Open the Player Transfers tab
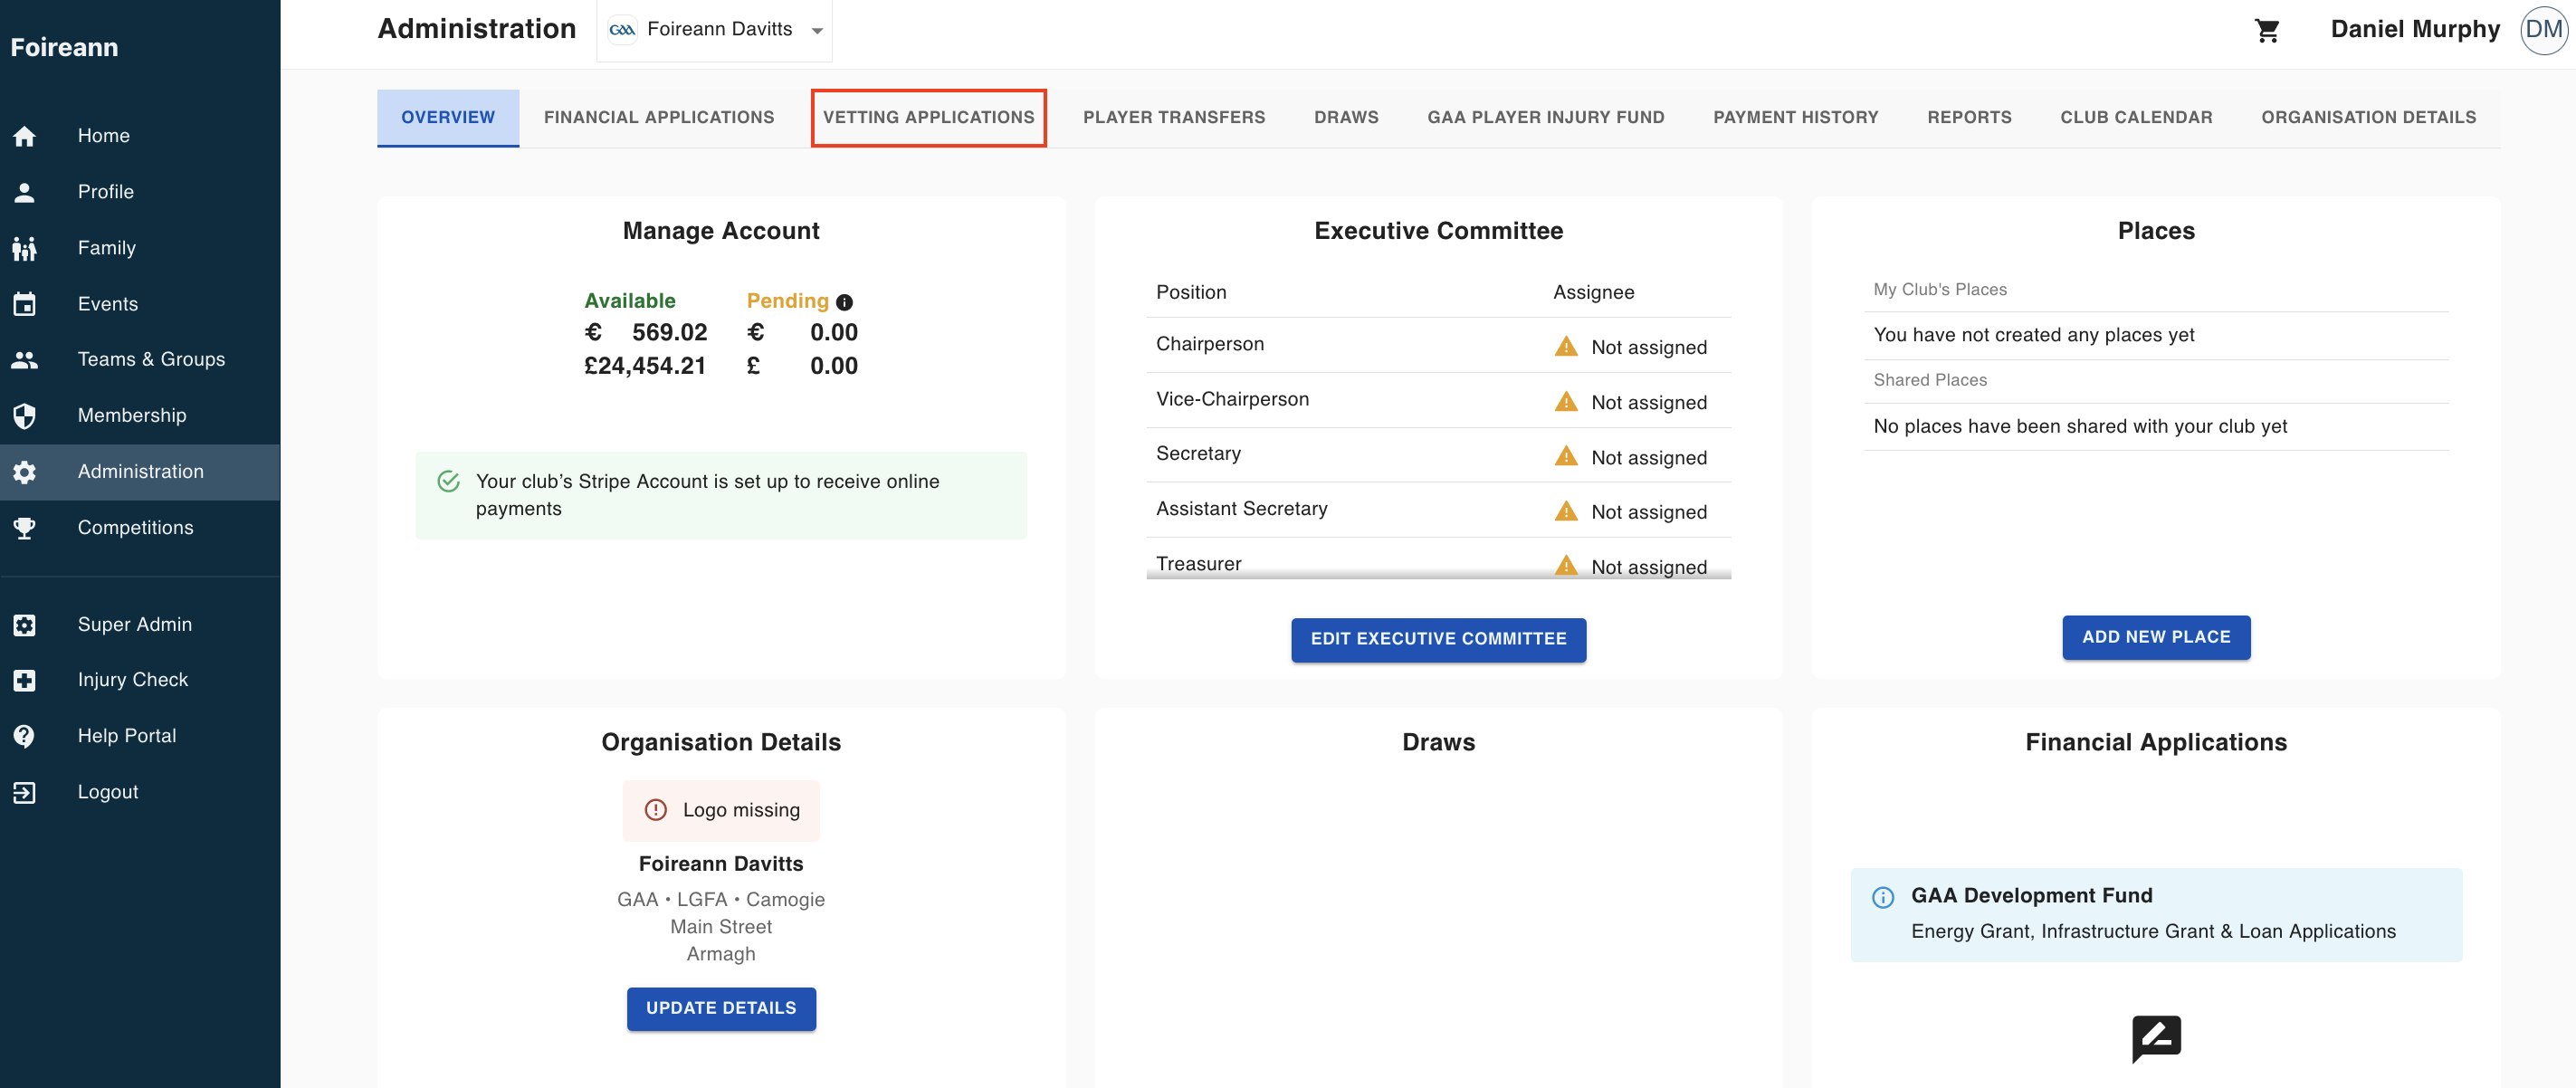Viewport: 2576px width, 1088px height. (x=1174, y=118)
